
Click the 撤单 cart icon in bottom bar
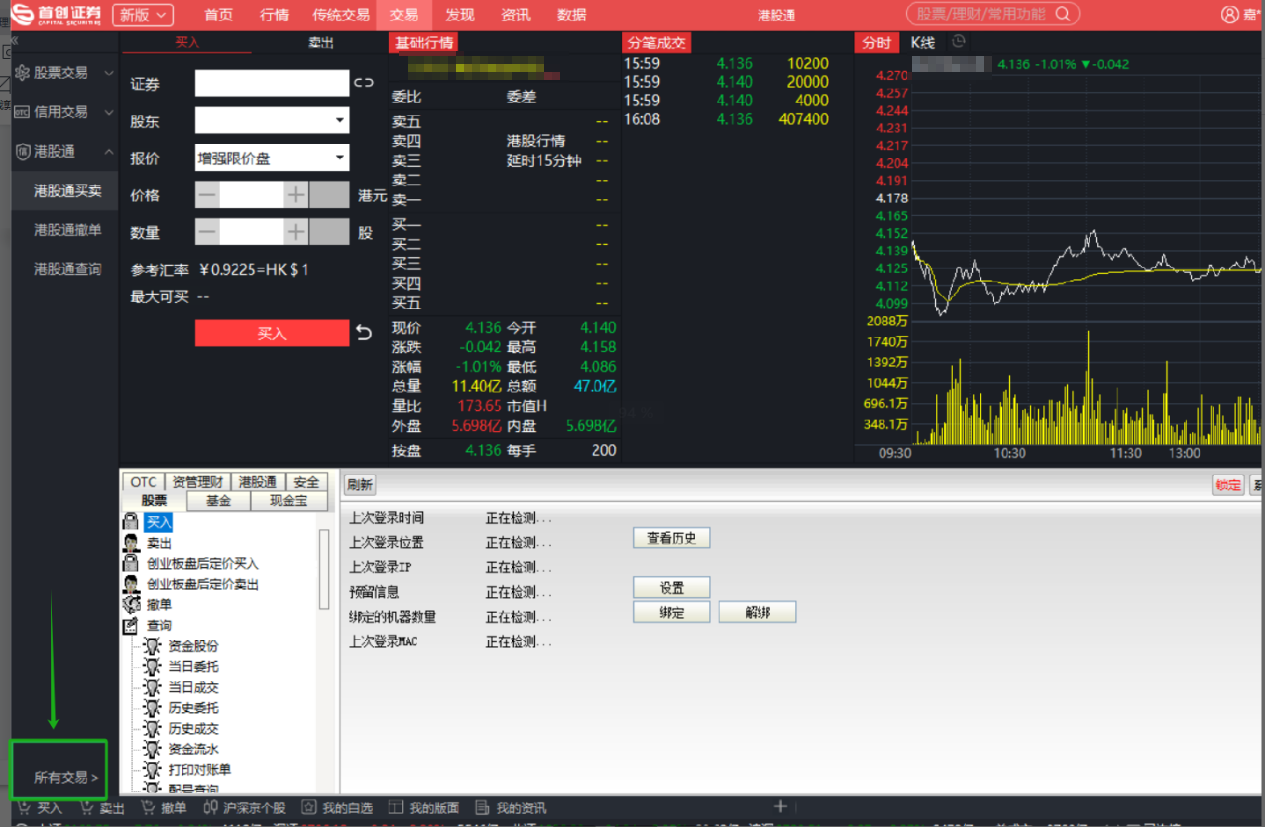[149, 808]
